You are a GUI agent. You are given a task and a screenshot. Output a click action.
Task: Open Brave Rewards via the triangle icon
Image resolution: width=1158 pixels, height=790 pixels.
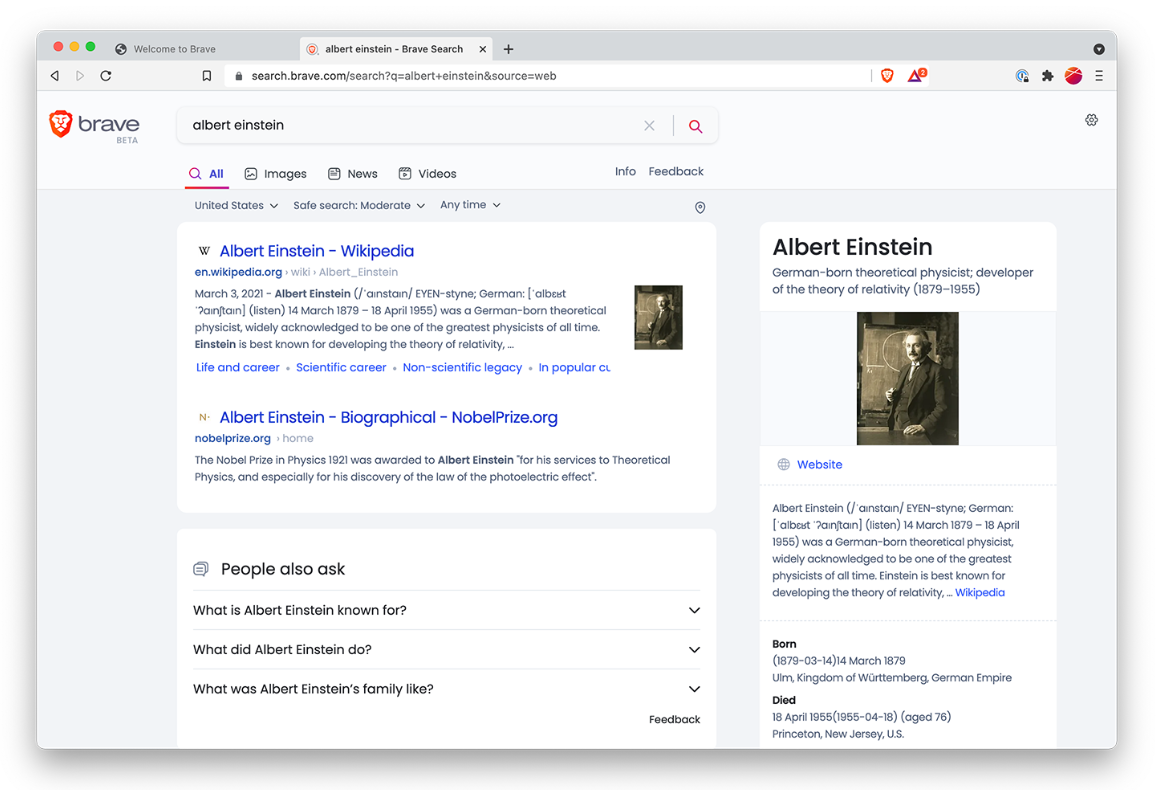click(x=914, y=75)
